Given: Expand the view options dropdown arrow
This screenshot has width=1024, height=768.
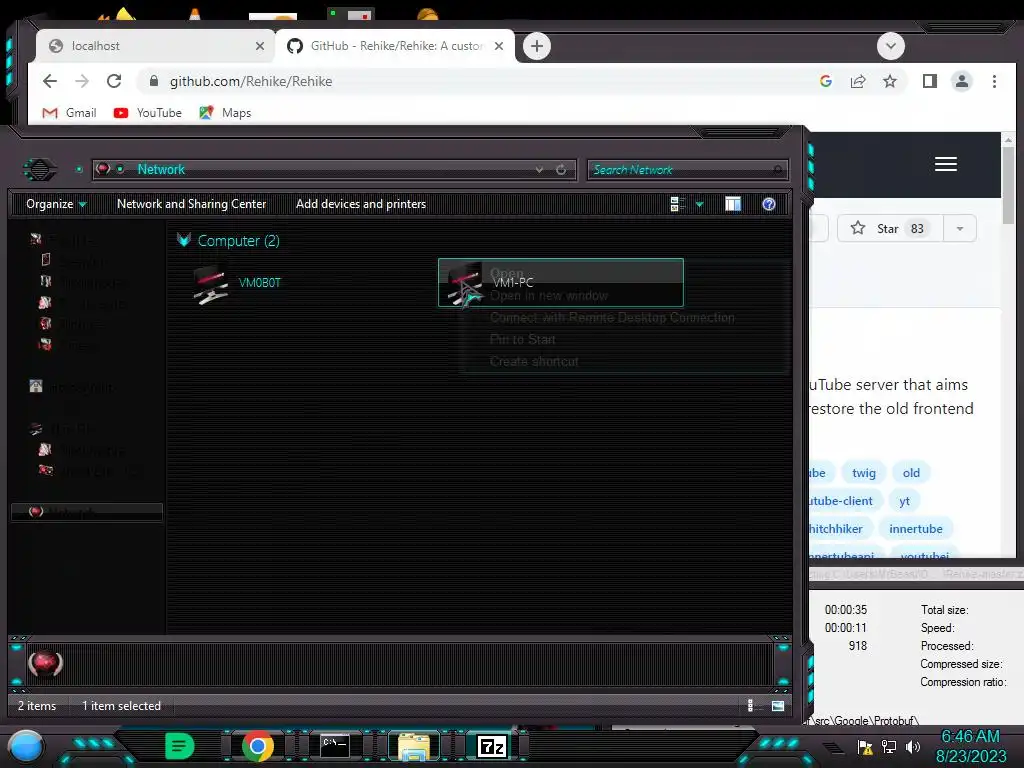Looking at the screenshot, I should point(699,204).
